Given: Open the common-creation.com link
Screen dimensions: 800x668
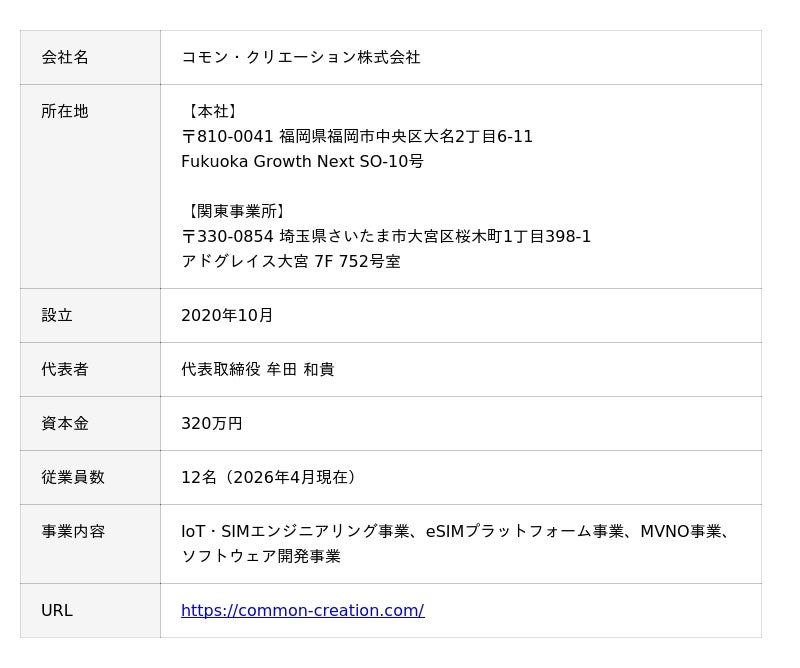Looking at the screenshot, I should coord(302,610).
